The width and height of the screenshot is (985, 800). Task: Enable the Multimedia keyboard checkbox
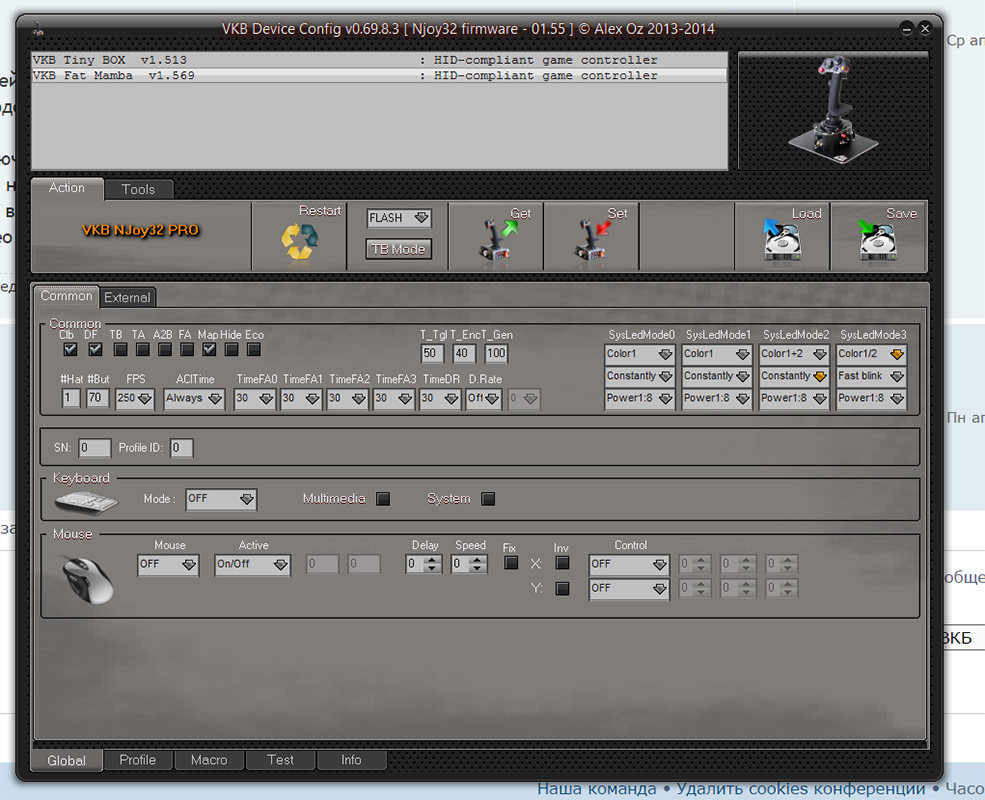383,499
